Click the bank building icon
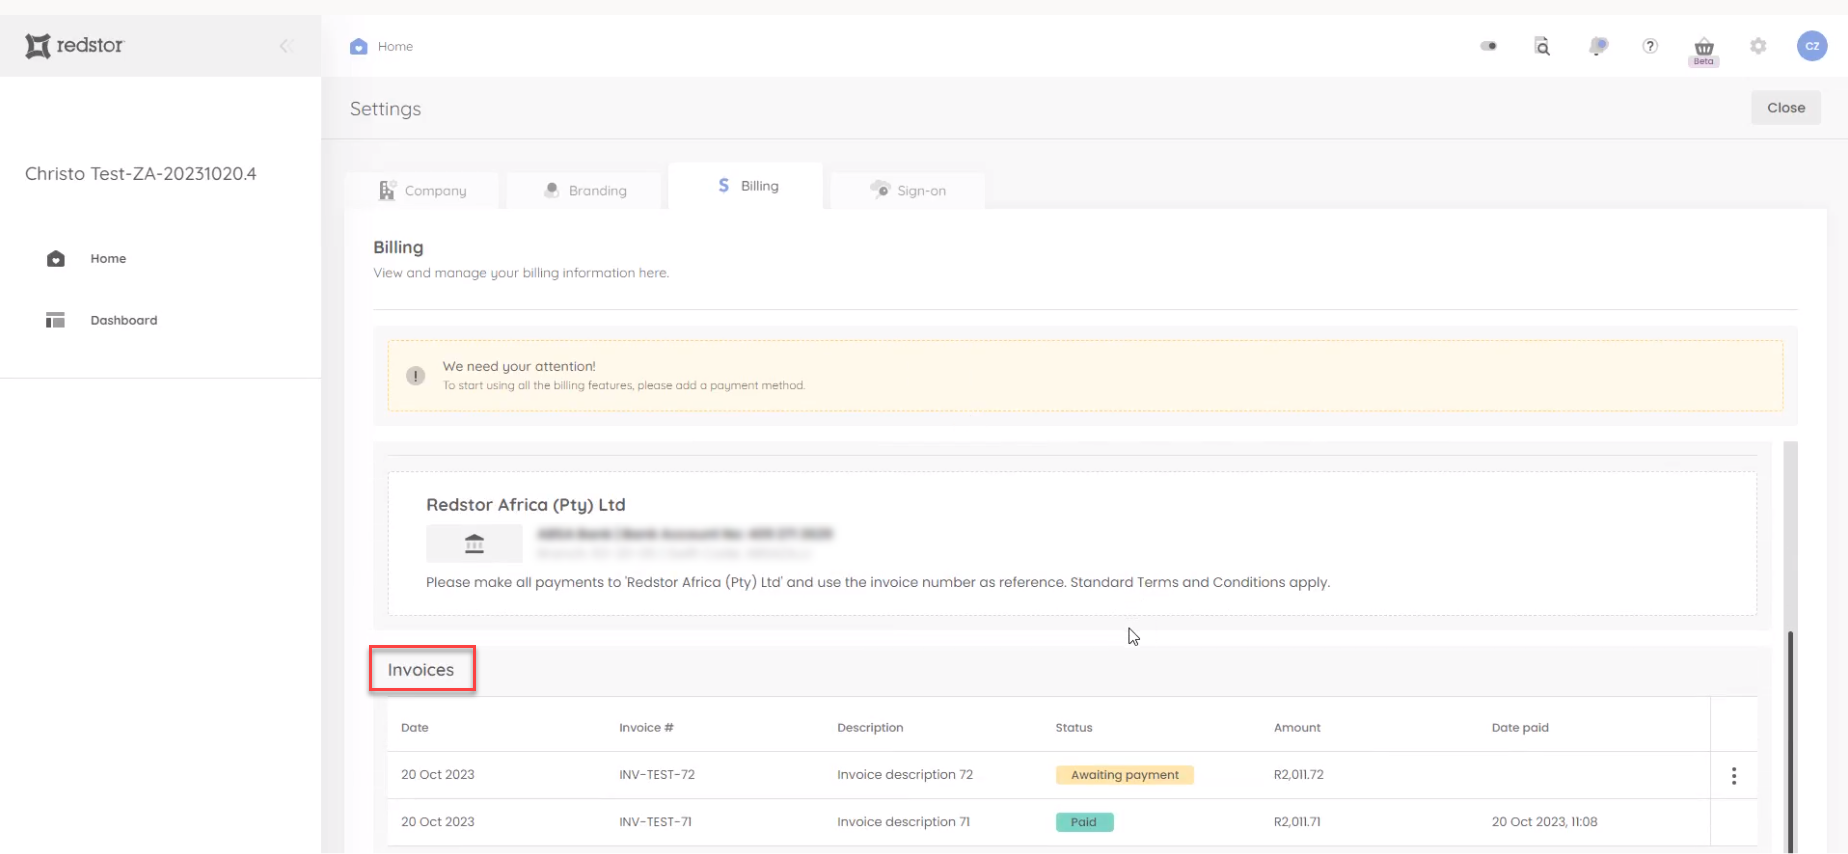Viewport: 1848px width, 854px height. click(x=474, y=543)
